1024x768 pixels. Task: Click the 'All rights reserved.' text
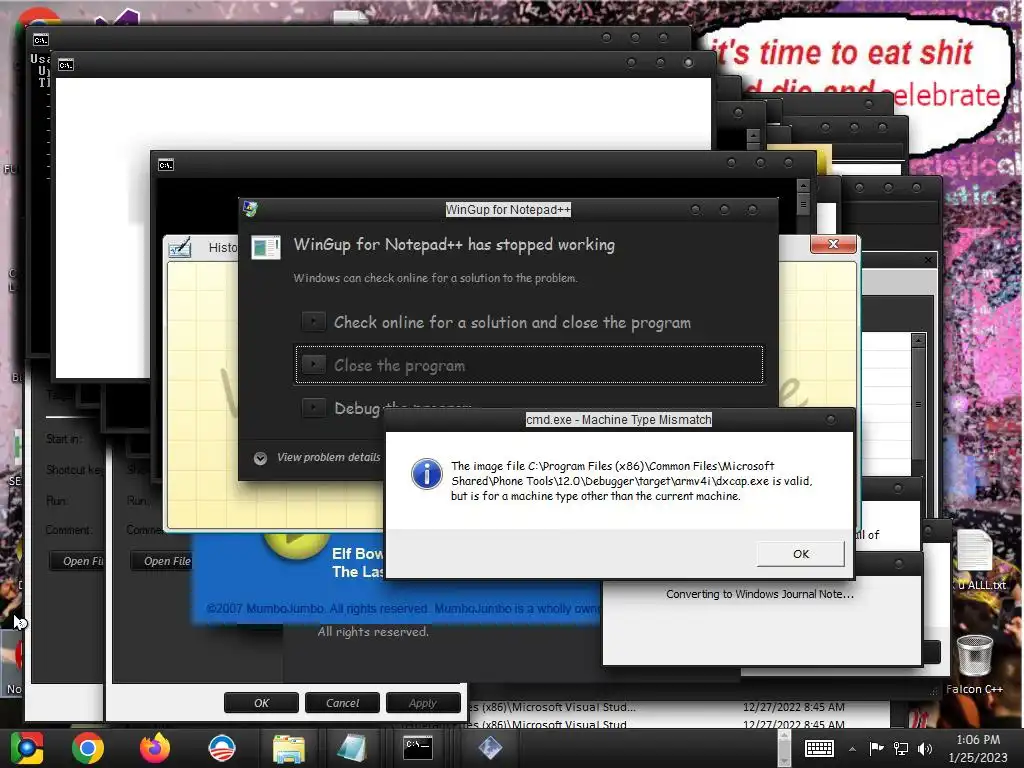(373, 632)
